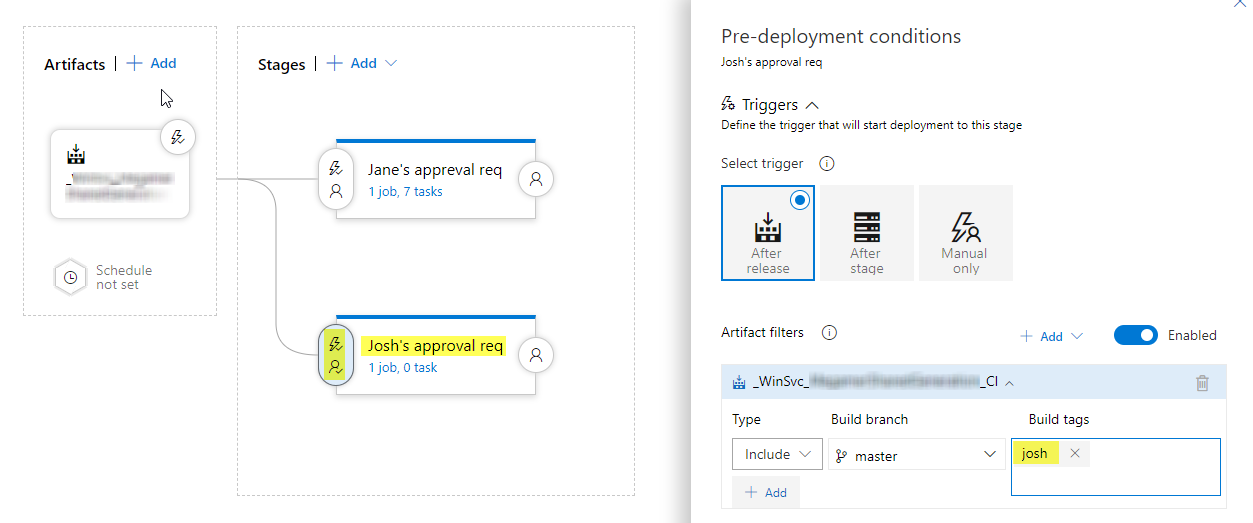Click the artifact continuous deployment trigger icon

(178, 138)
